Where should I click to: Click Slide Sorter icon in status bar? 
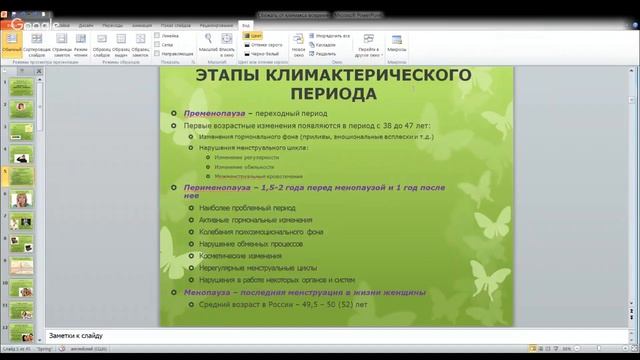540,349
